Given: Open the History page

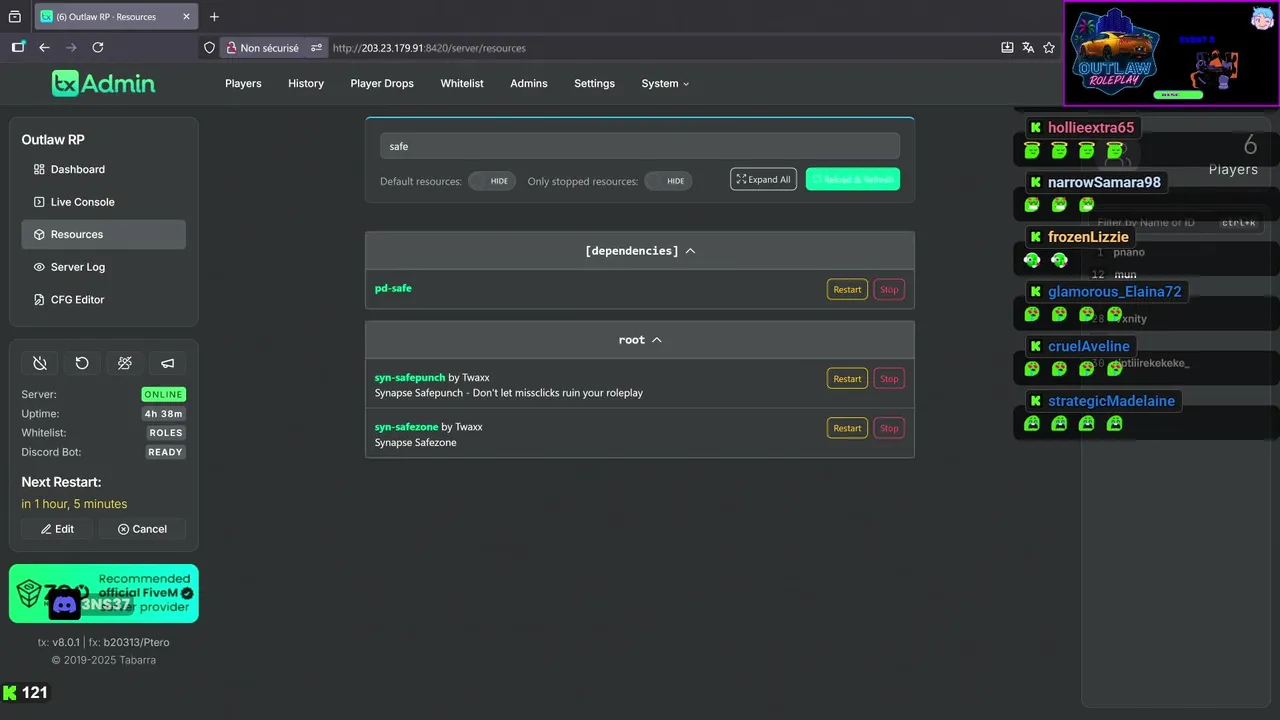Looking at the screenshot, I should pos(306,84).
